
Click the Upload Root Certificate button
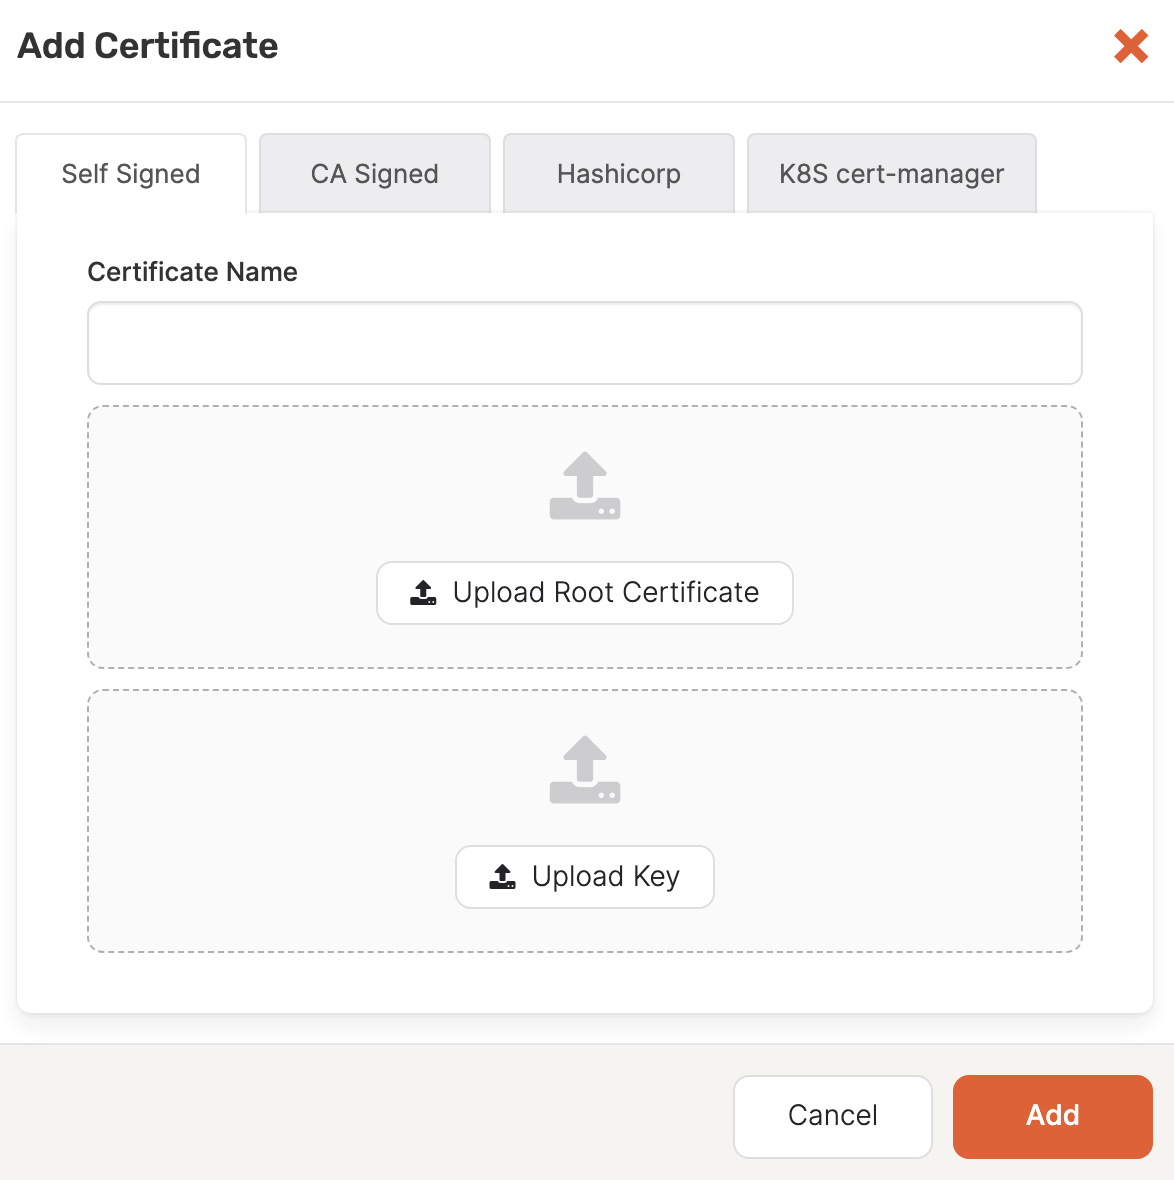click(584, 592)
